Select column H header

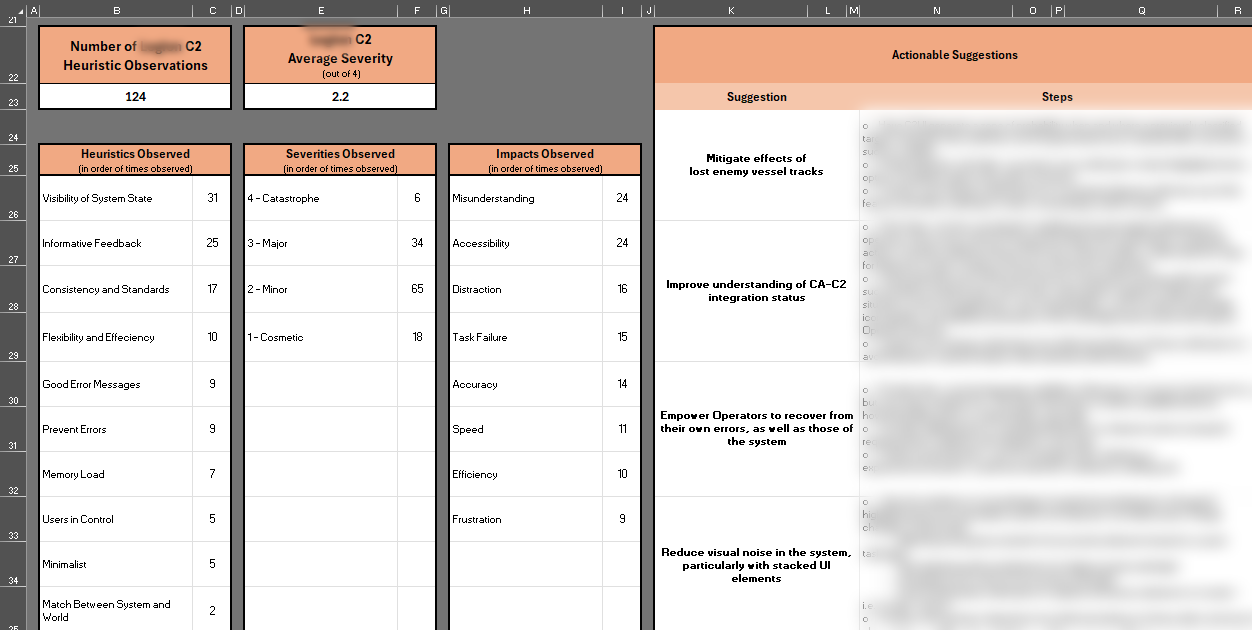click(526, 10)
